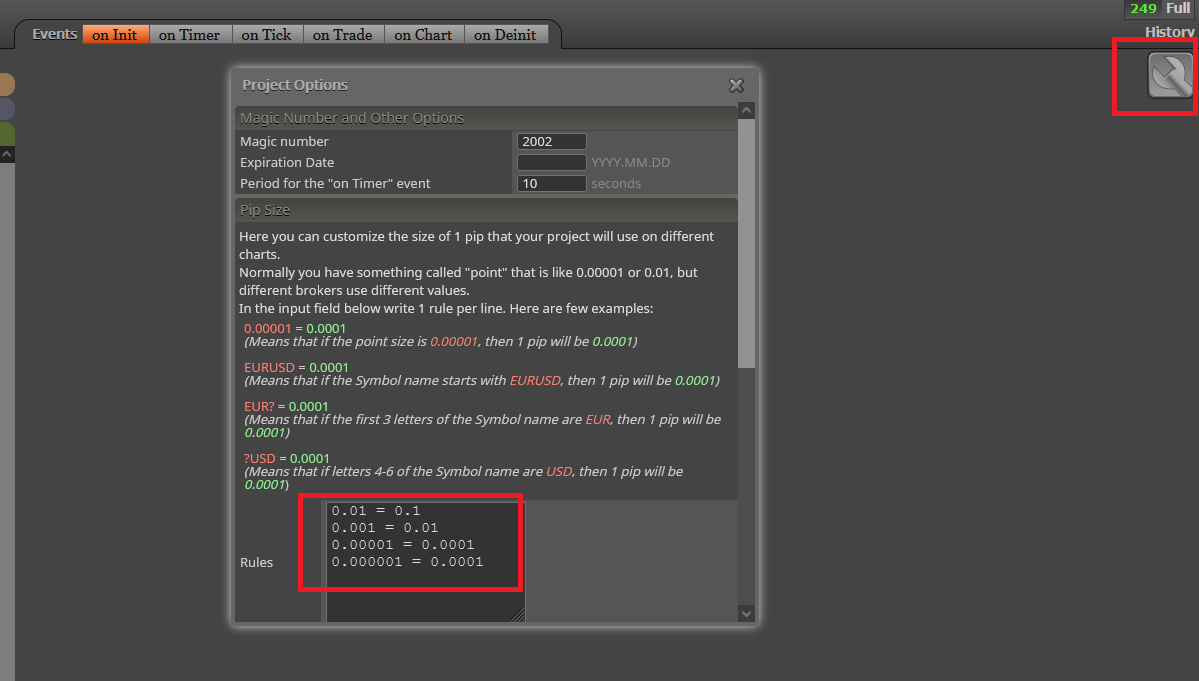
Task: Click the on Timer period seconds field
Action: (551, 183)
